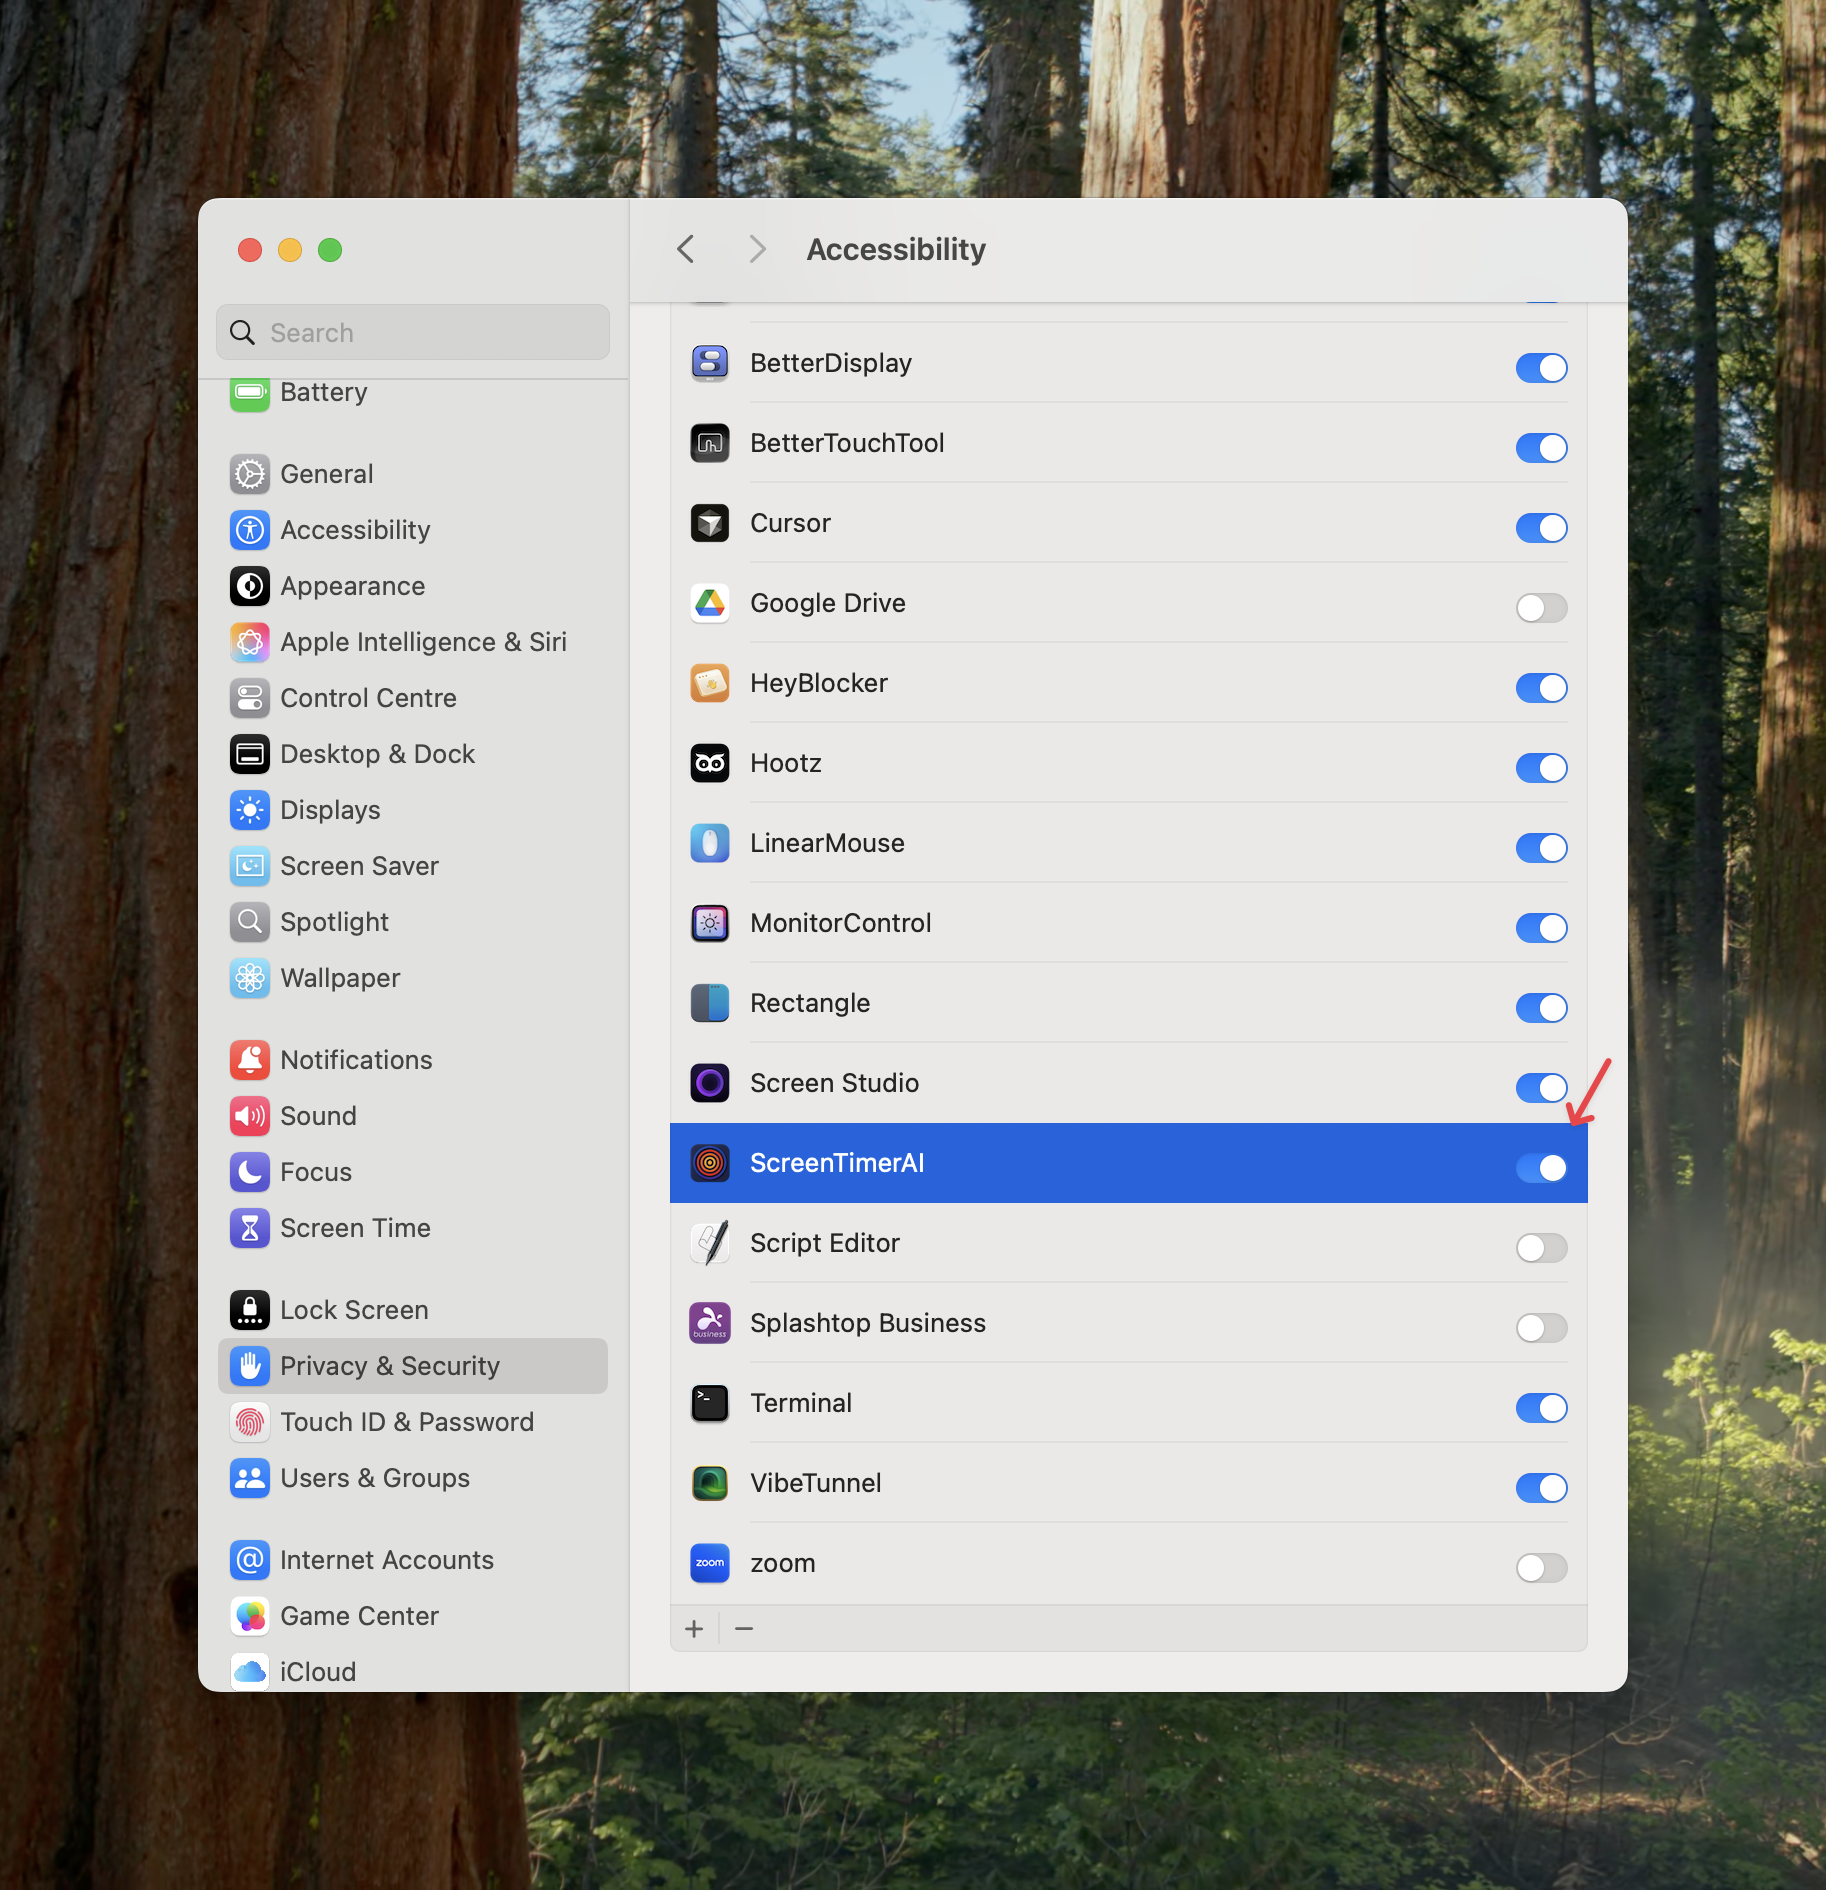Select Users & Groups in sidebar
The height and width of the screenshot is (1890, 1826).
[375, 1477]
